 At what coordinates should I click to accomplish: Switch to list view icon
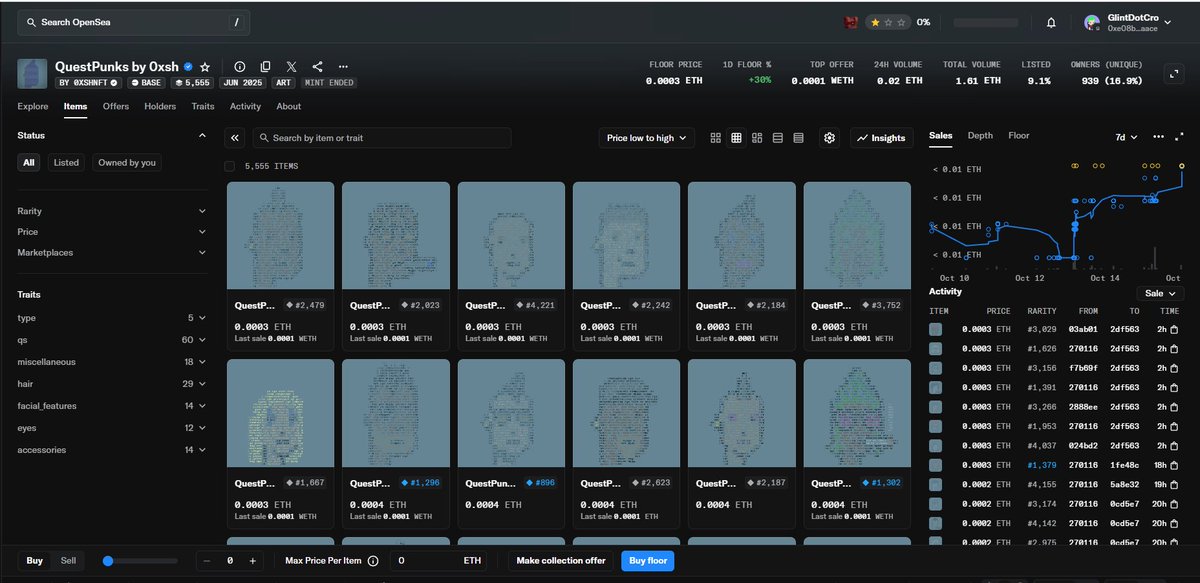[778, 138]
